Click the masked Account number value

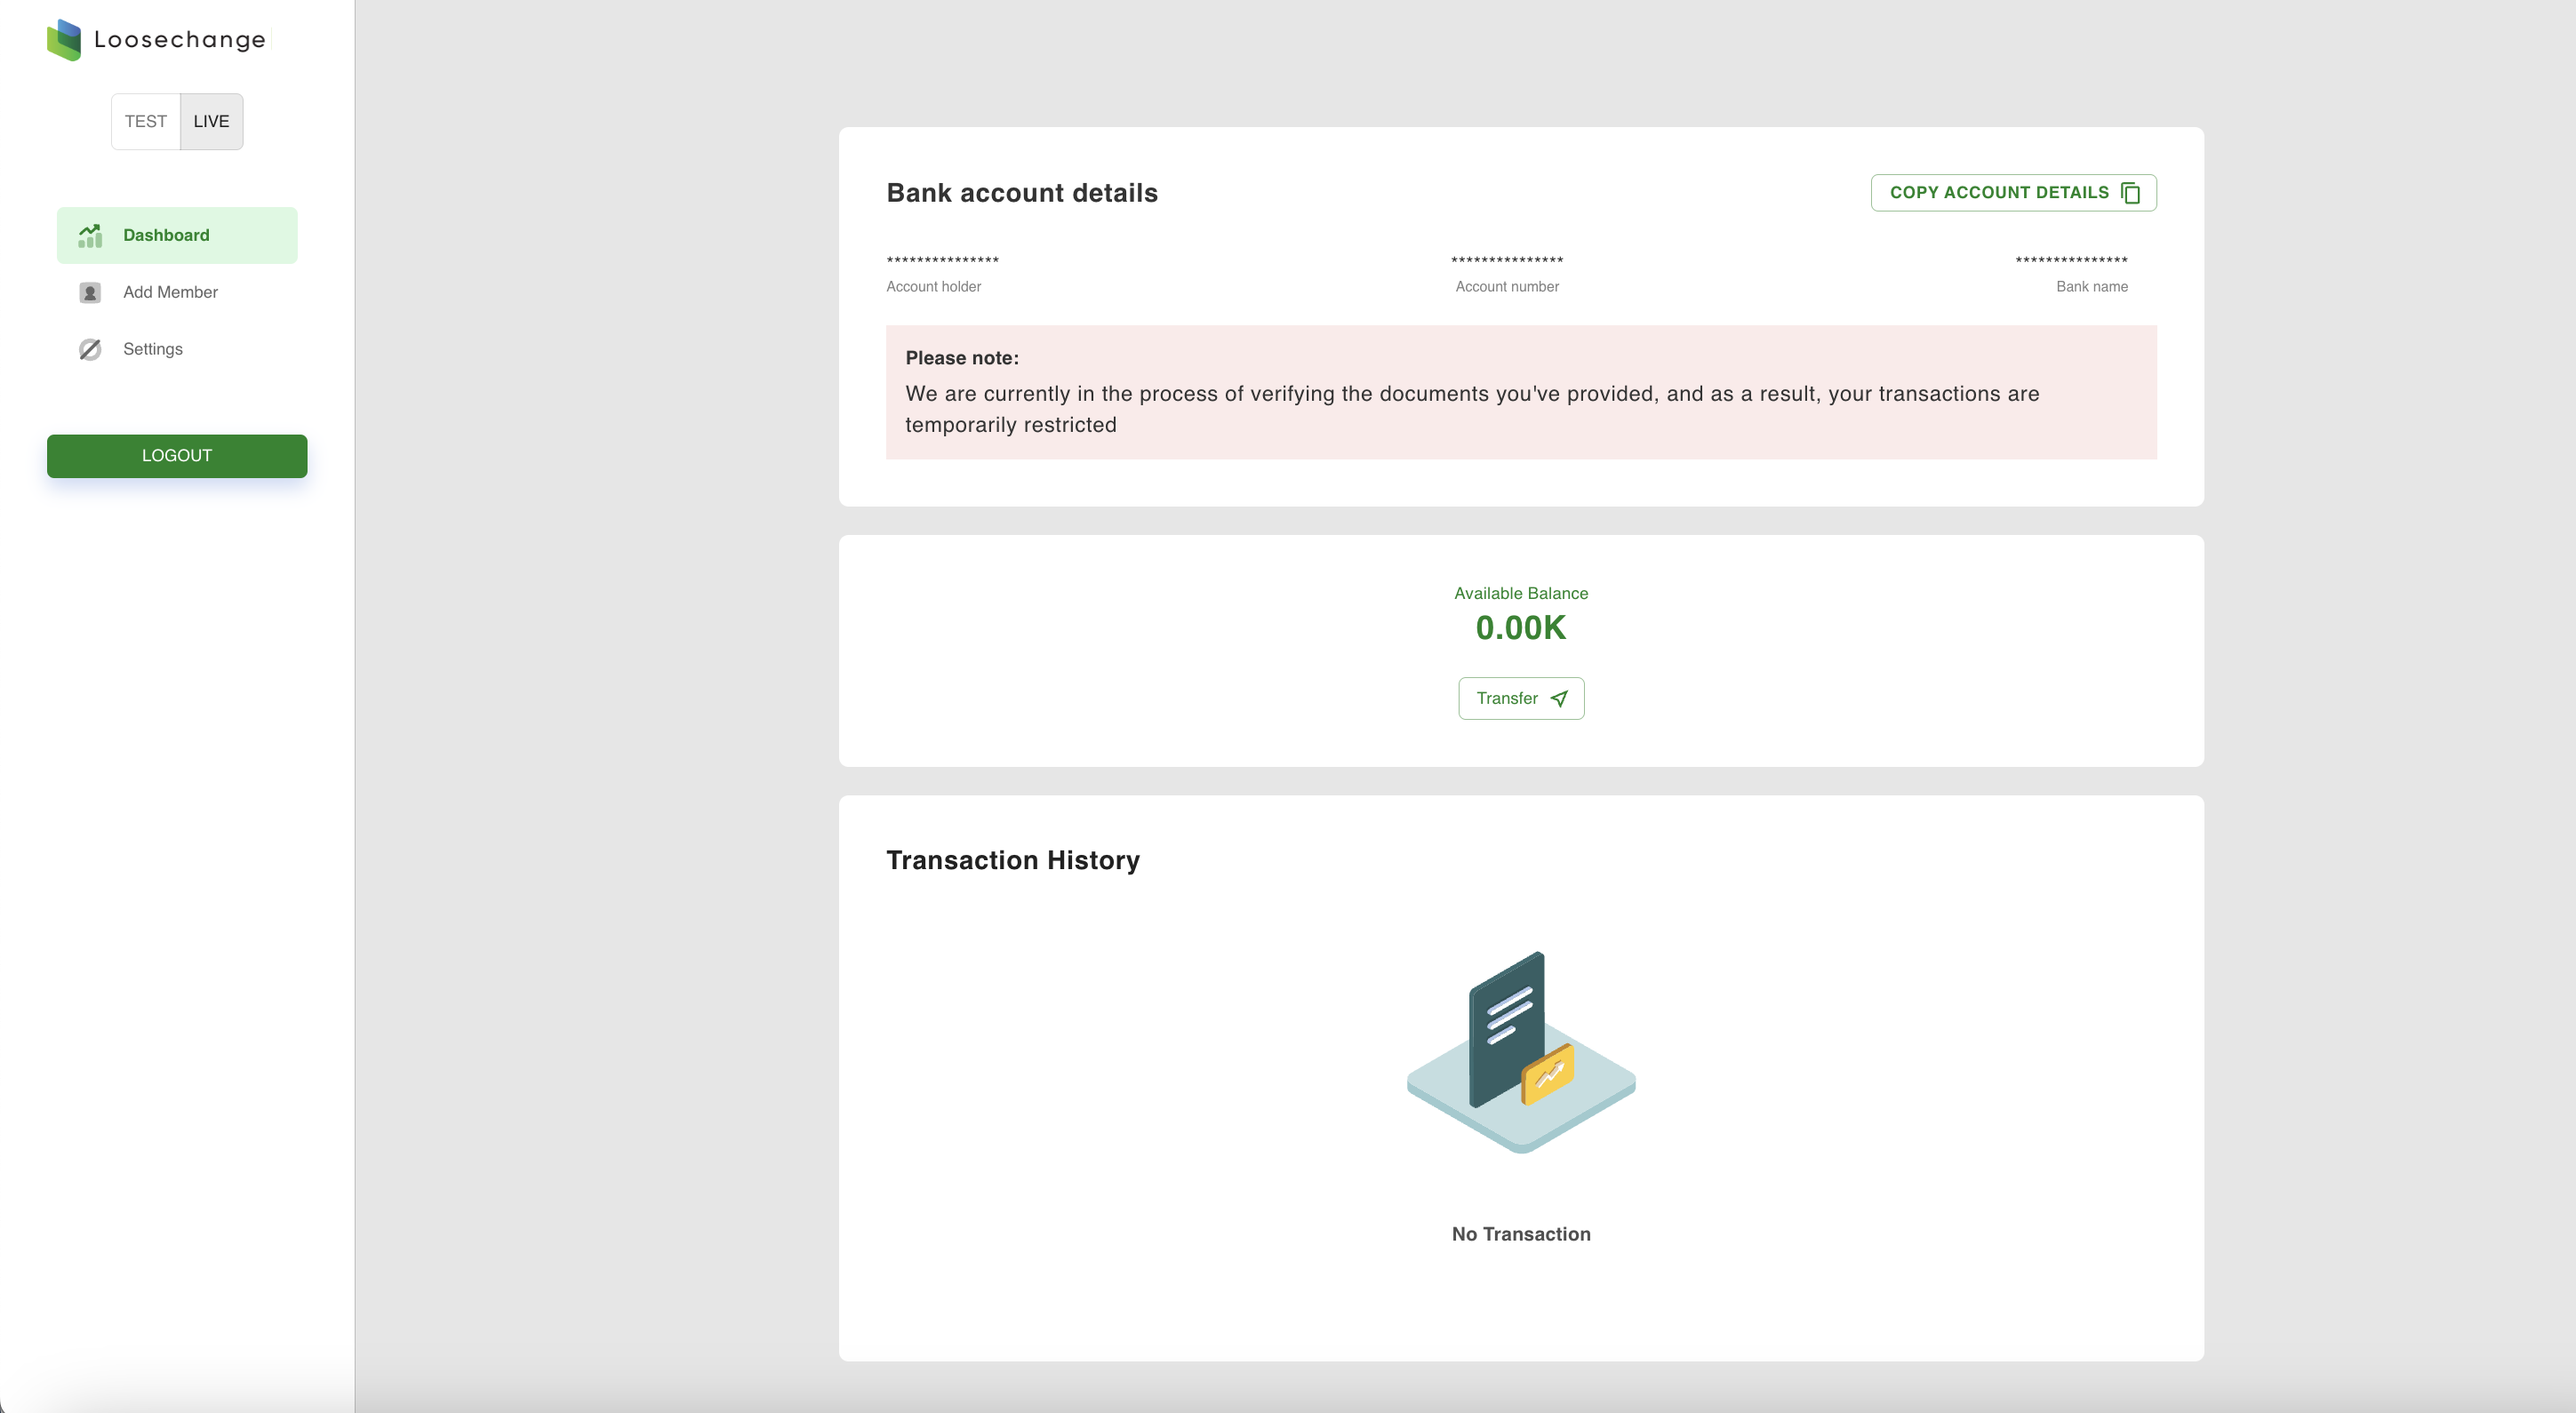1507,261
